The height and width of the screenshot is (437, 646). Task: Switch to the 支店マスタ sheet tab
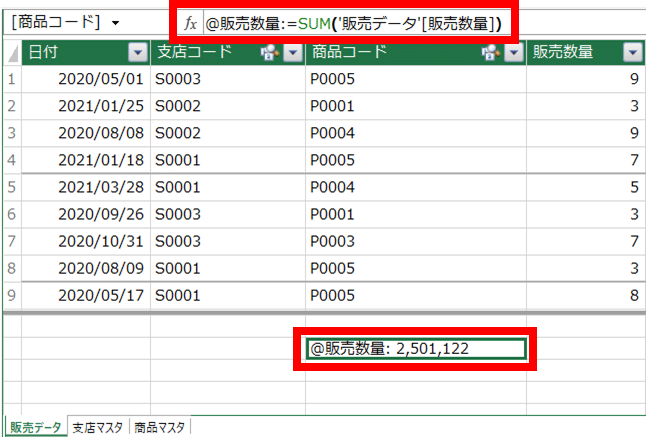pos(98,428)
